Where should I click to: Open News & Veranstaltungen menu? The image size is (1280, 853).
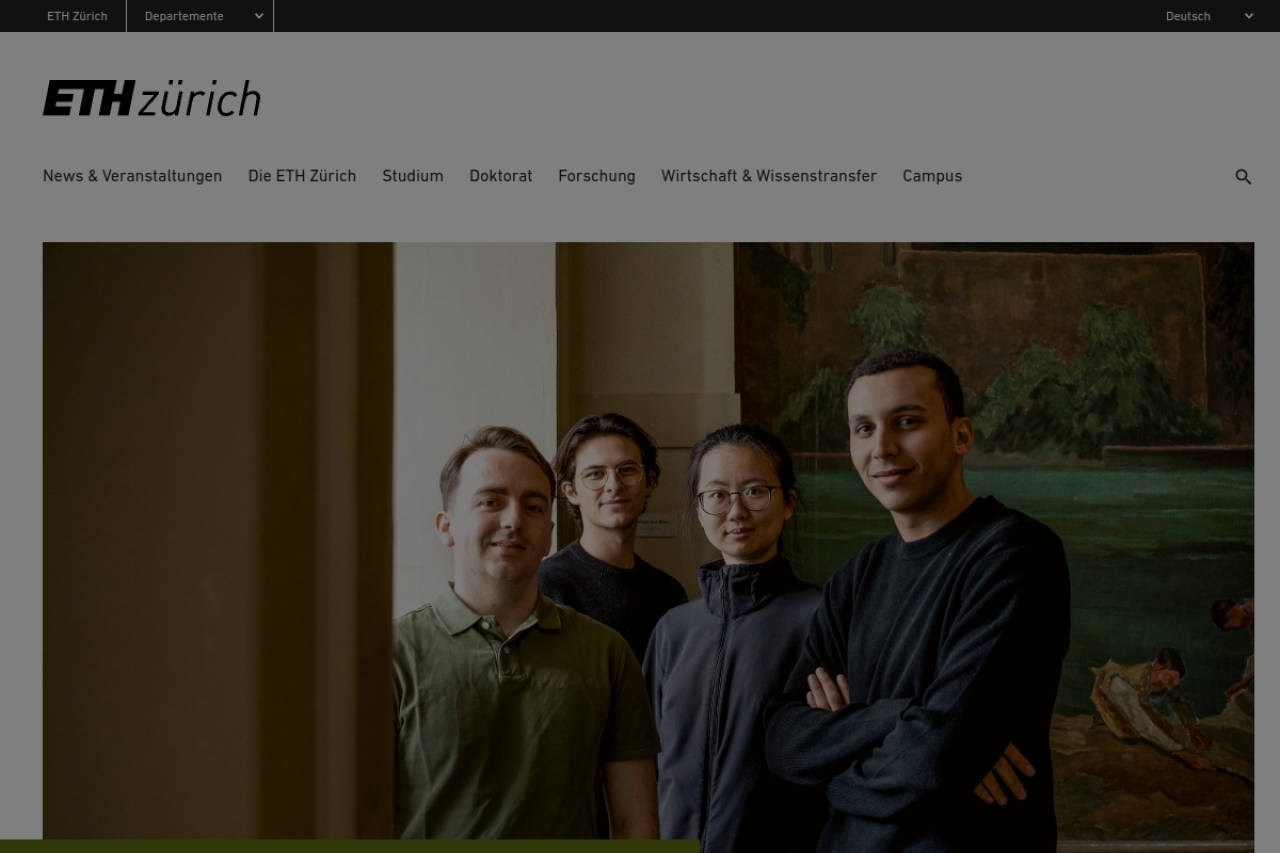point(132,176)
